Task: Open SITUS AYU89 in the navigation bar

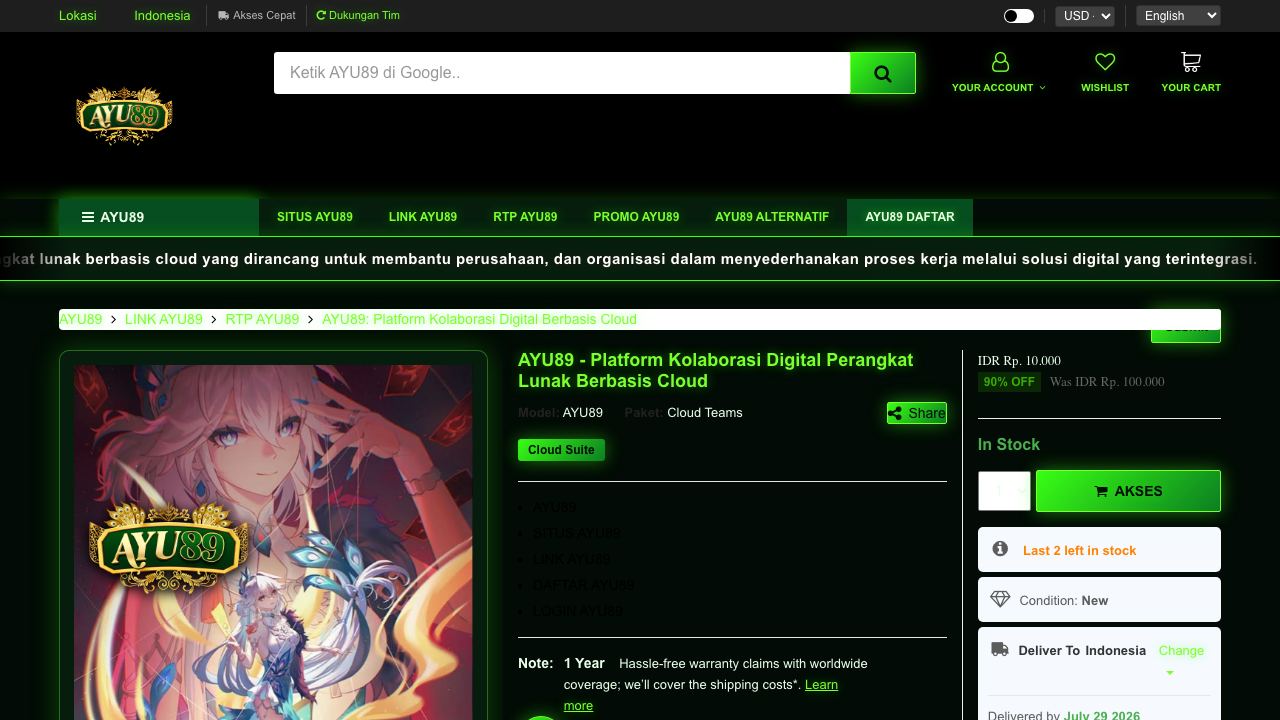Action: (315, 217)
